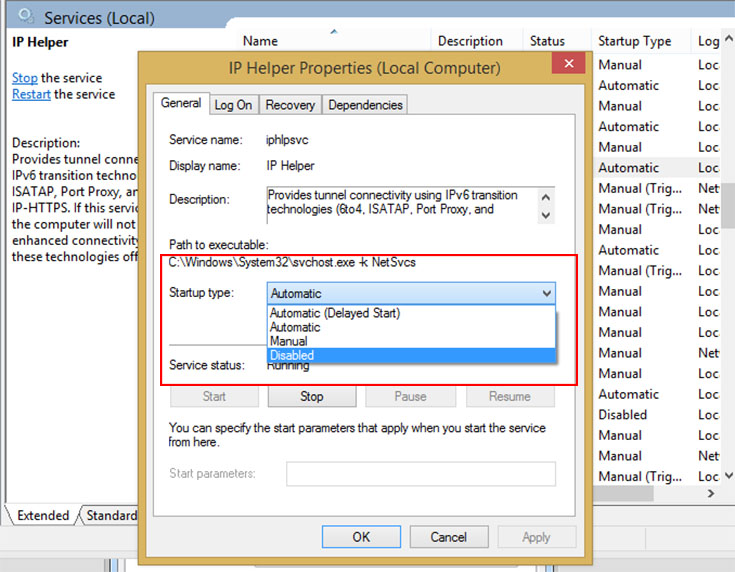Choose Automatic in the startup type list
Screen dimensions: 735x572
pos(411,327)
